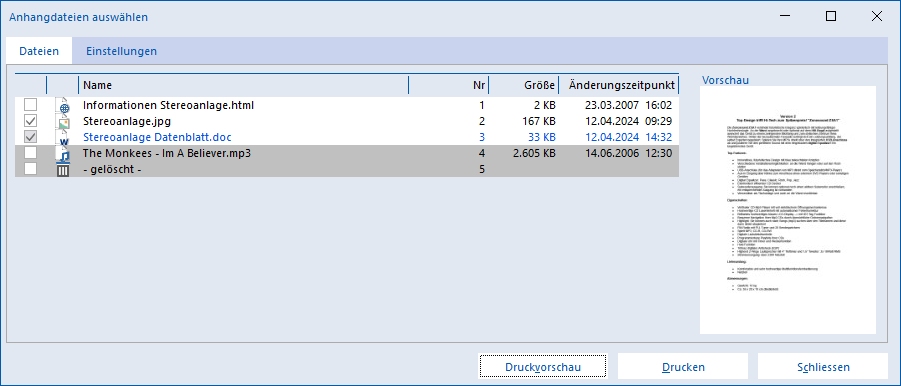The height and width of the screenshot is (386, 901).
Task: Close the dialog with the X icon
Action: click(x=877, y=17)
